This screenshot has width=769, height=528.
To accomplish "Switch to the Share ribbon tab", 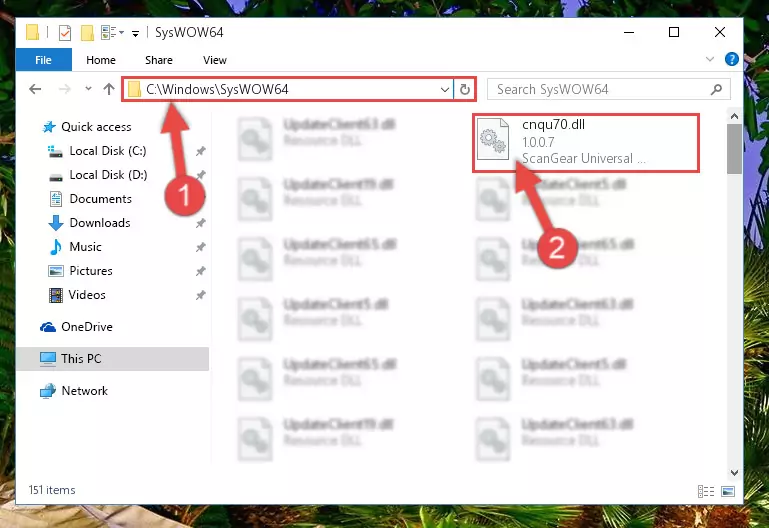I will 158,60.
